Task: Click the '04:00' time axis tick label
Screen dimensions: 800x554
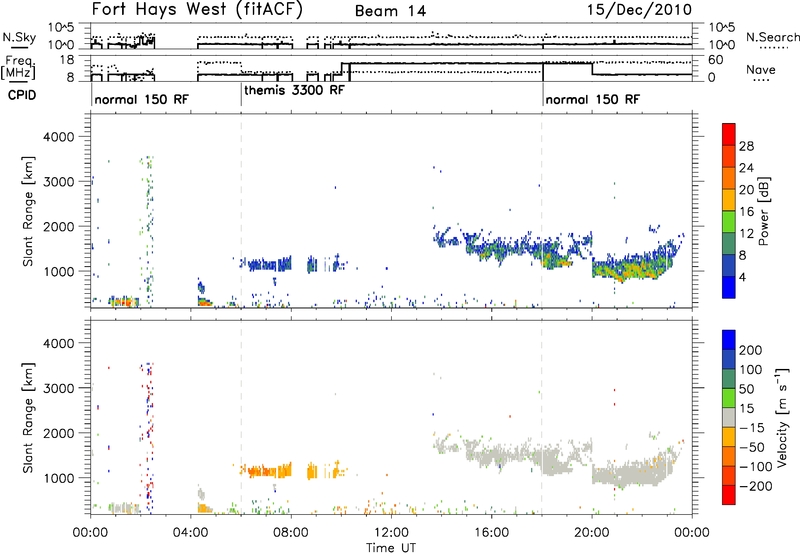Action: pyautogui.click(x=191, y=533)
